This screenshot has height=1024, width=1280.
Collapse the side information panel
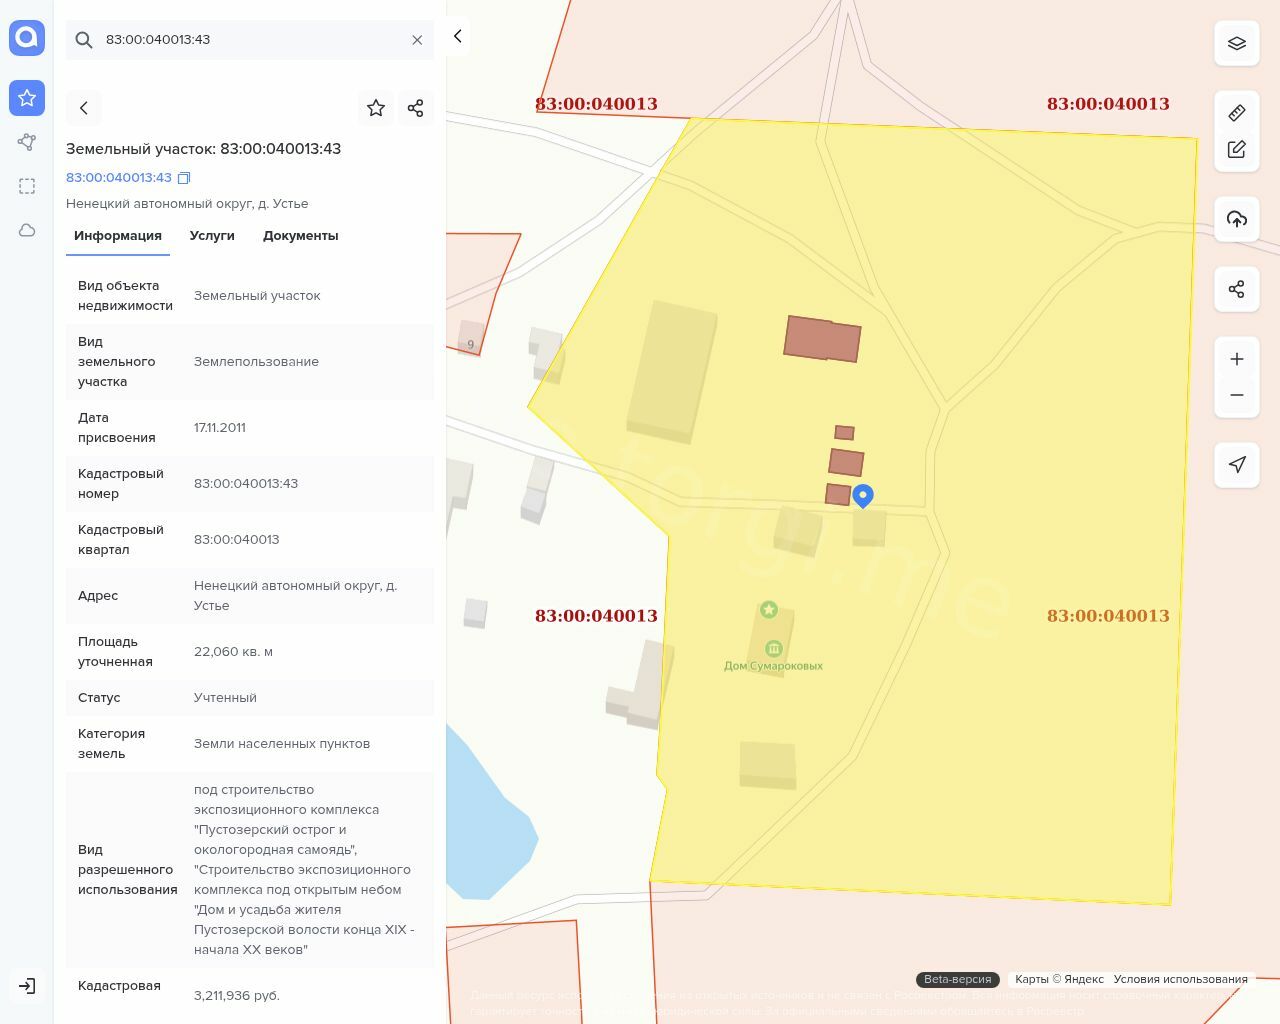(x=457, y=36)
